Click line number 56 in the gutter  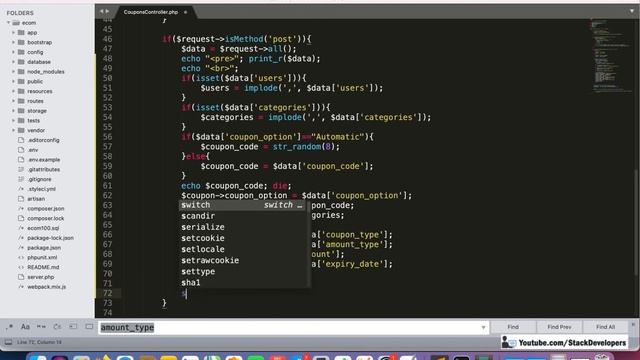tap(107, 137)
